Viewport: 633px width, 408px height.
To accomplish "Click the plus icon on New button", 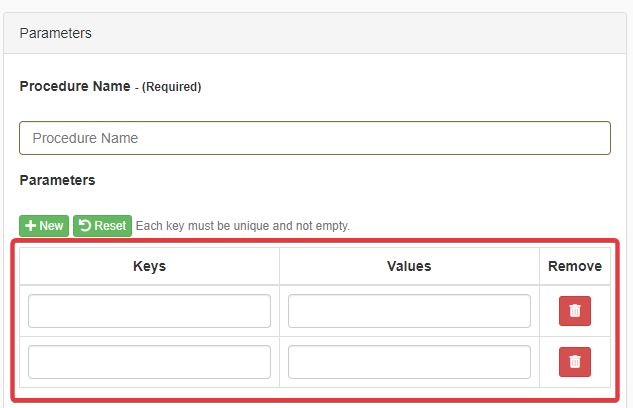I will coord(30,226).
